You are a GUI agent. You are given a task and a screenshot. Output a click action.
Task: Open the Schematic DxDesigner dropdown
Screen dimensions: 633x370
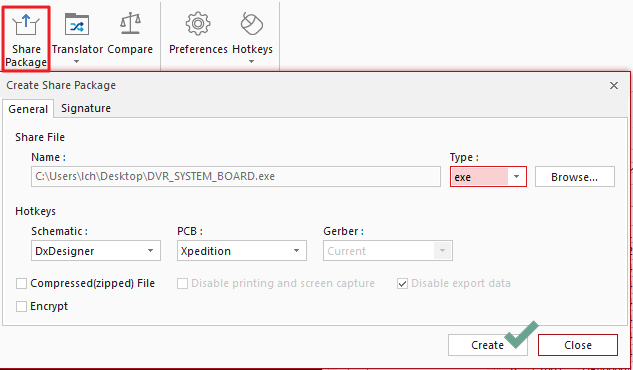click(96, 251)
